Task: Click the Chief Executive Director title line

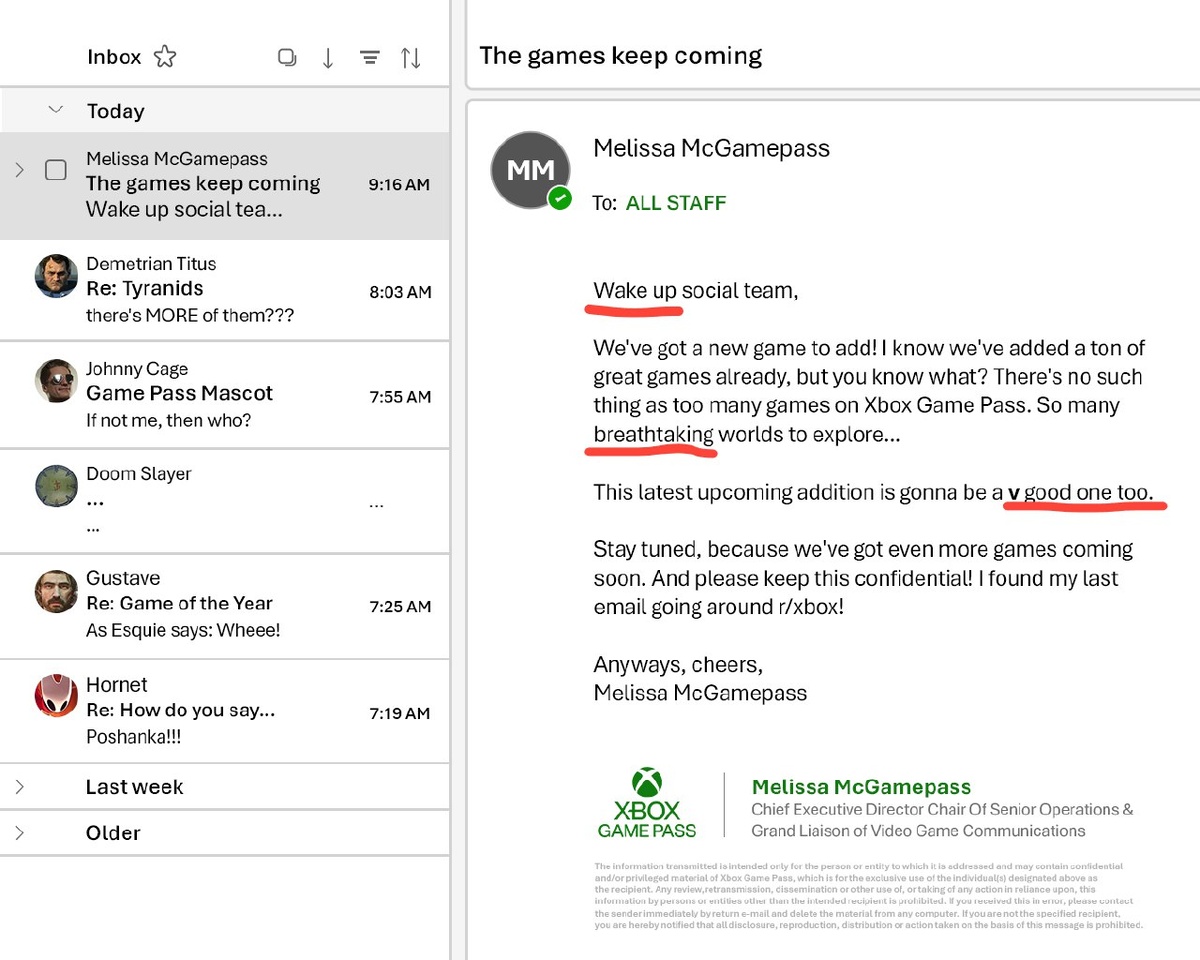Action: [943, 809]
